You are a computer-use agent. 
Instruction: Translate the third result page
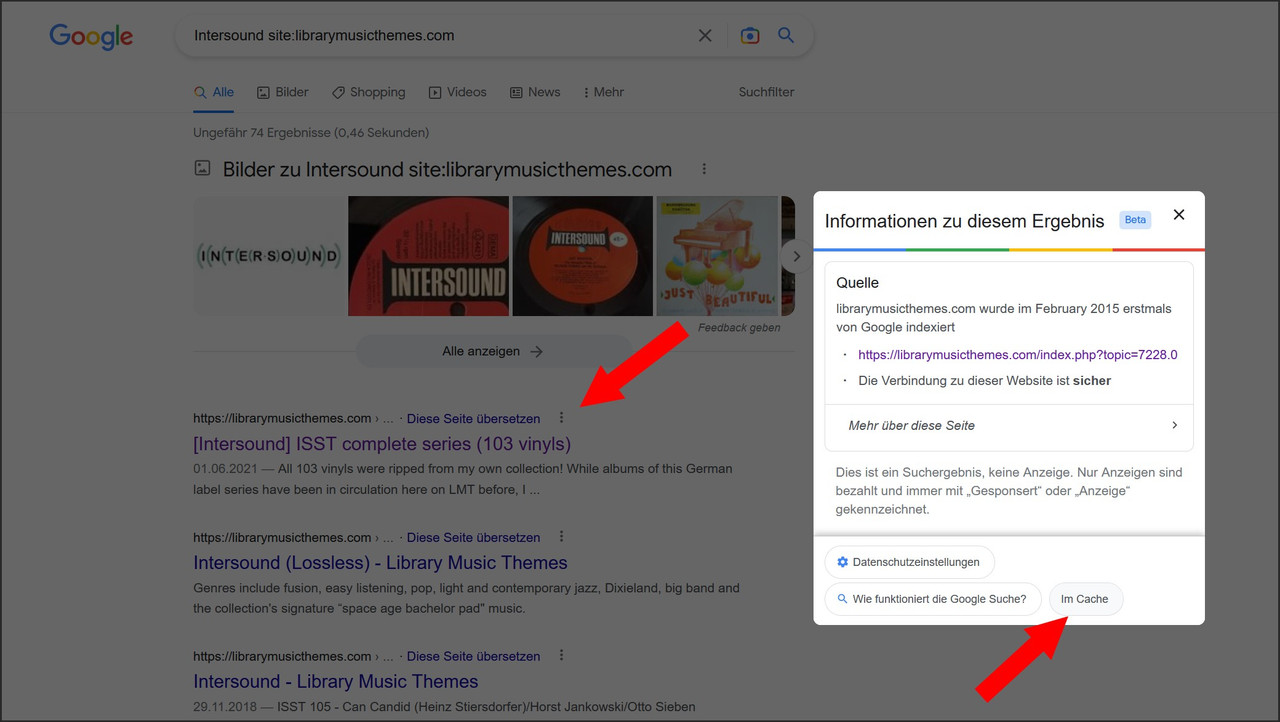[473, 657]
